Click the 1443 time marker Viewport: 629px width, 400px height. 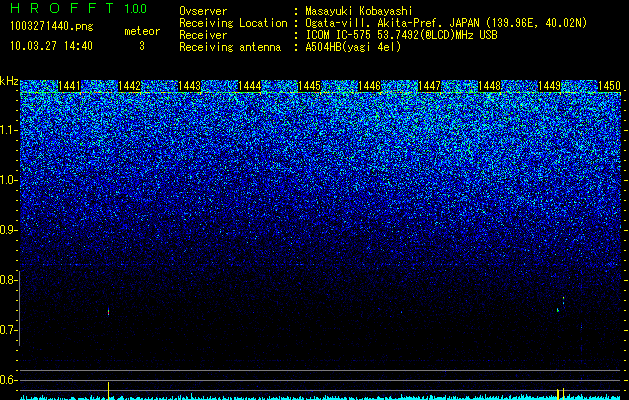click(x=189, y=86)
